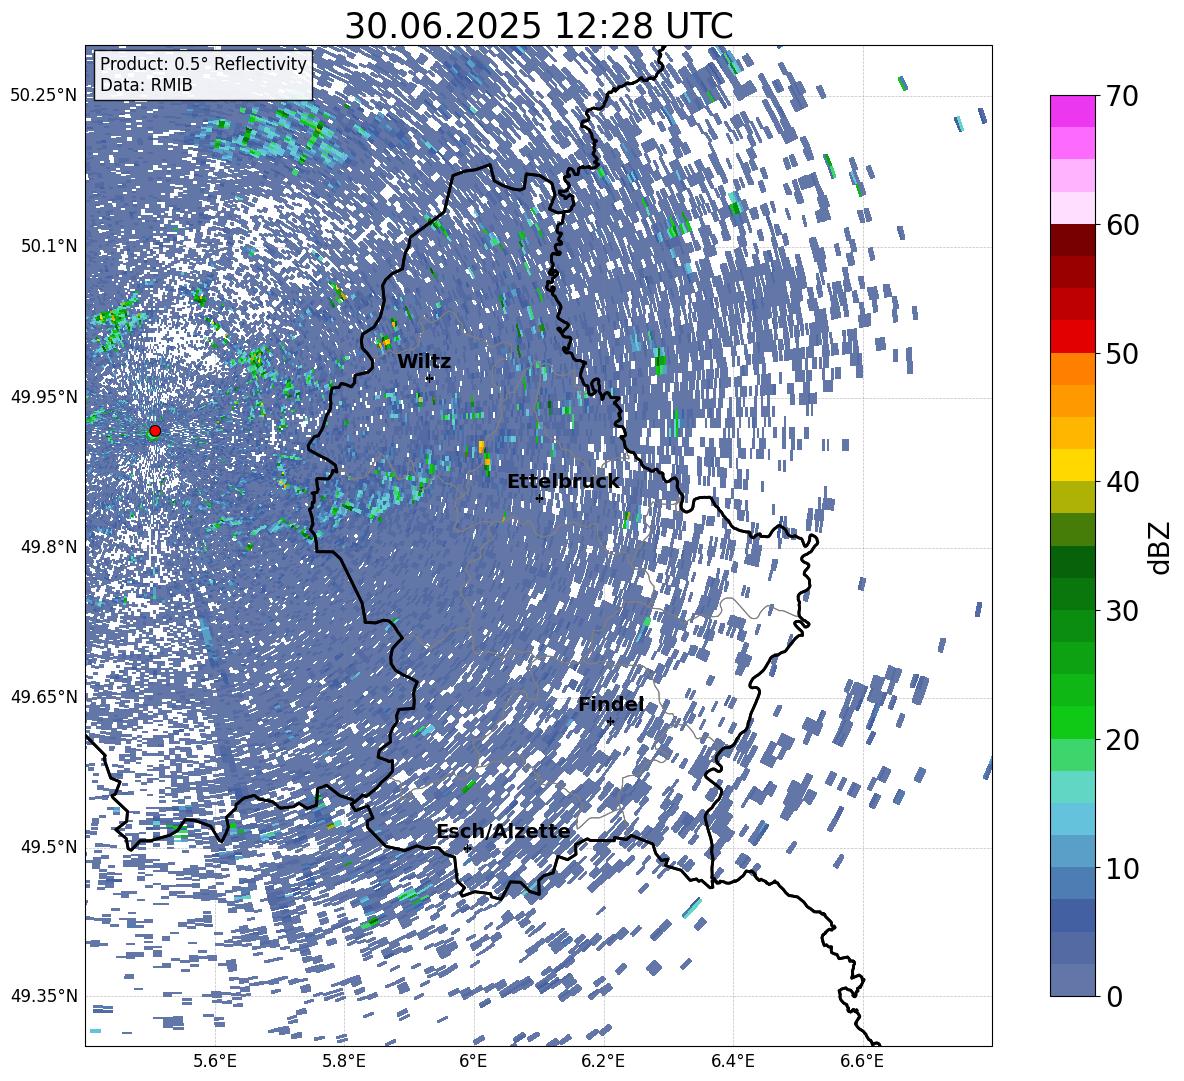Click the Wiltz cross marker
The width and height of the screenshot is (1184, 1081).
coord(429,378)
